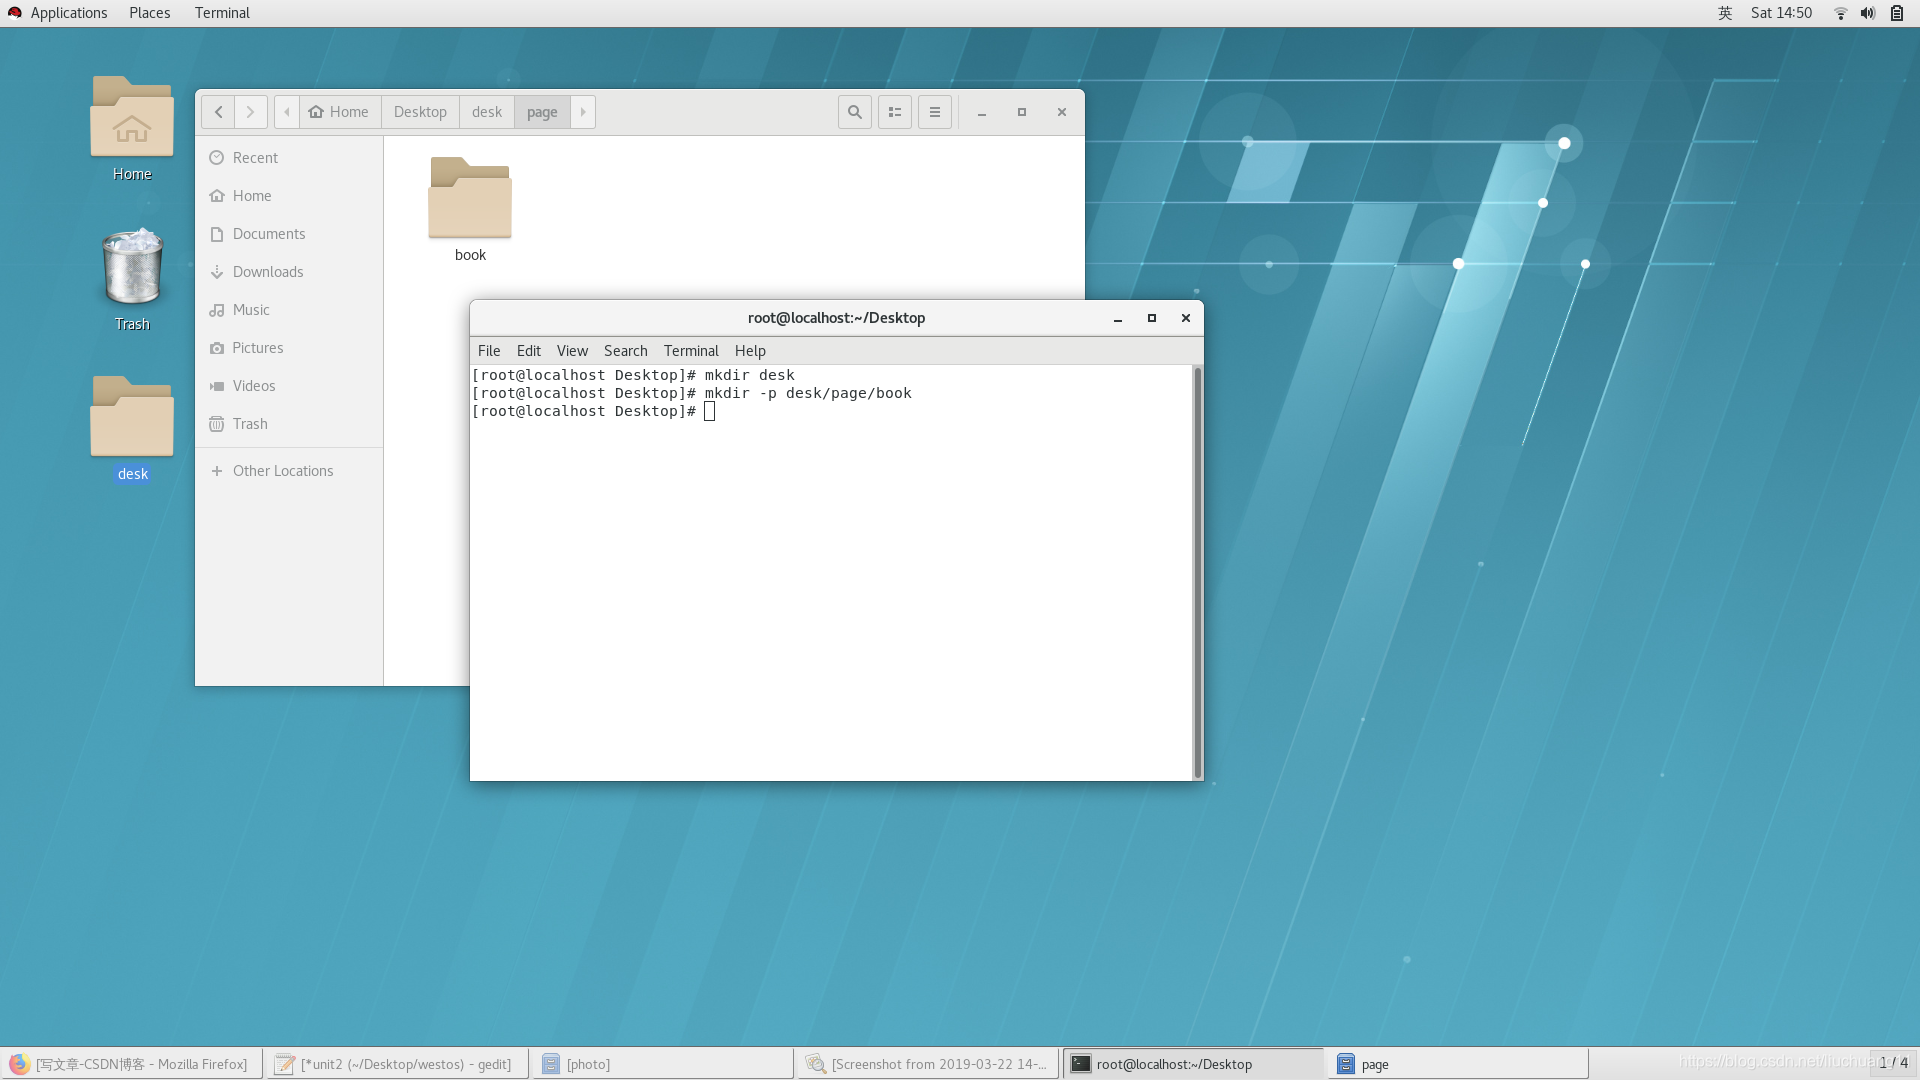The width and height of the screenshot is (1920, 1080).
Task: Open Recent in the sidebar
Action: [289, 158]
